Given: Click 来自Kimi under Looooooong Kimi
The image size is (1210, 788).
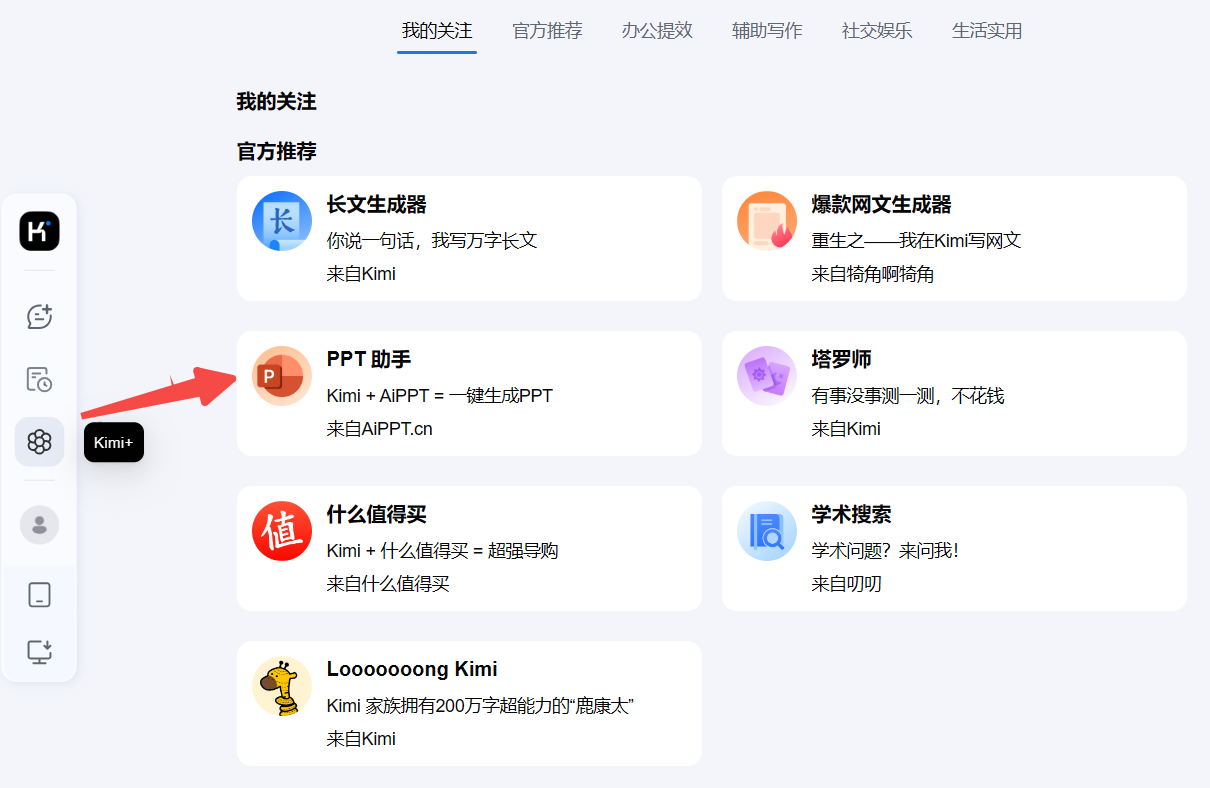Looking at the screenshot, I should [x=361, y=739].
